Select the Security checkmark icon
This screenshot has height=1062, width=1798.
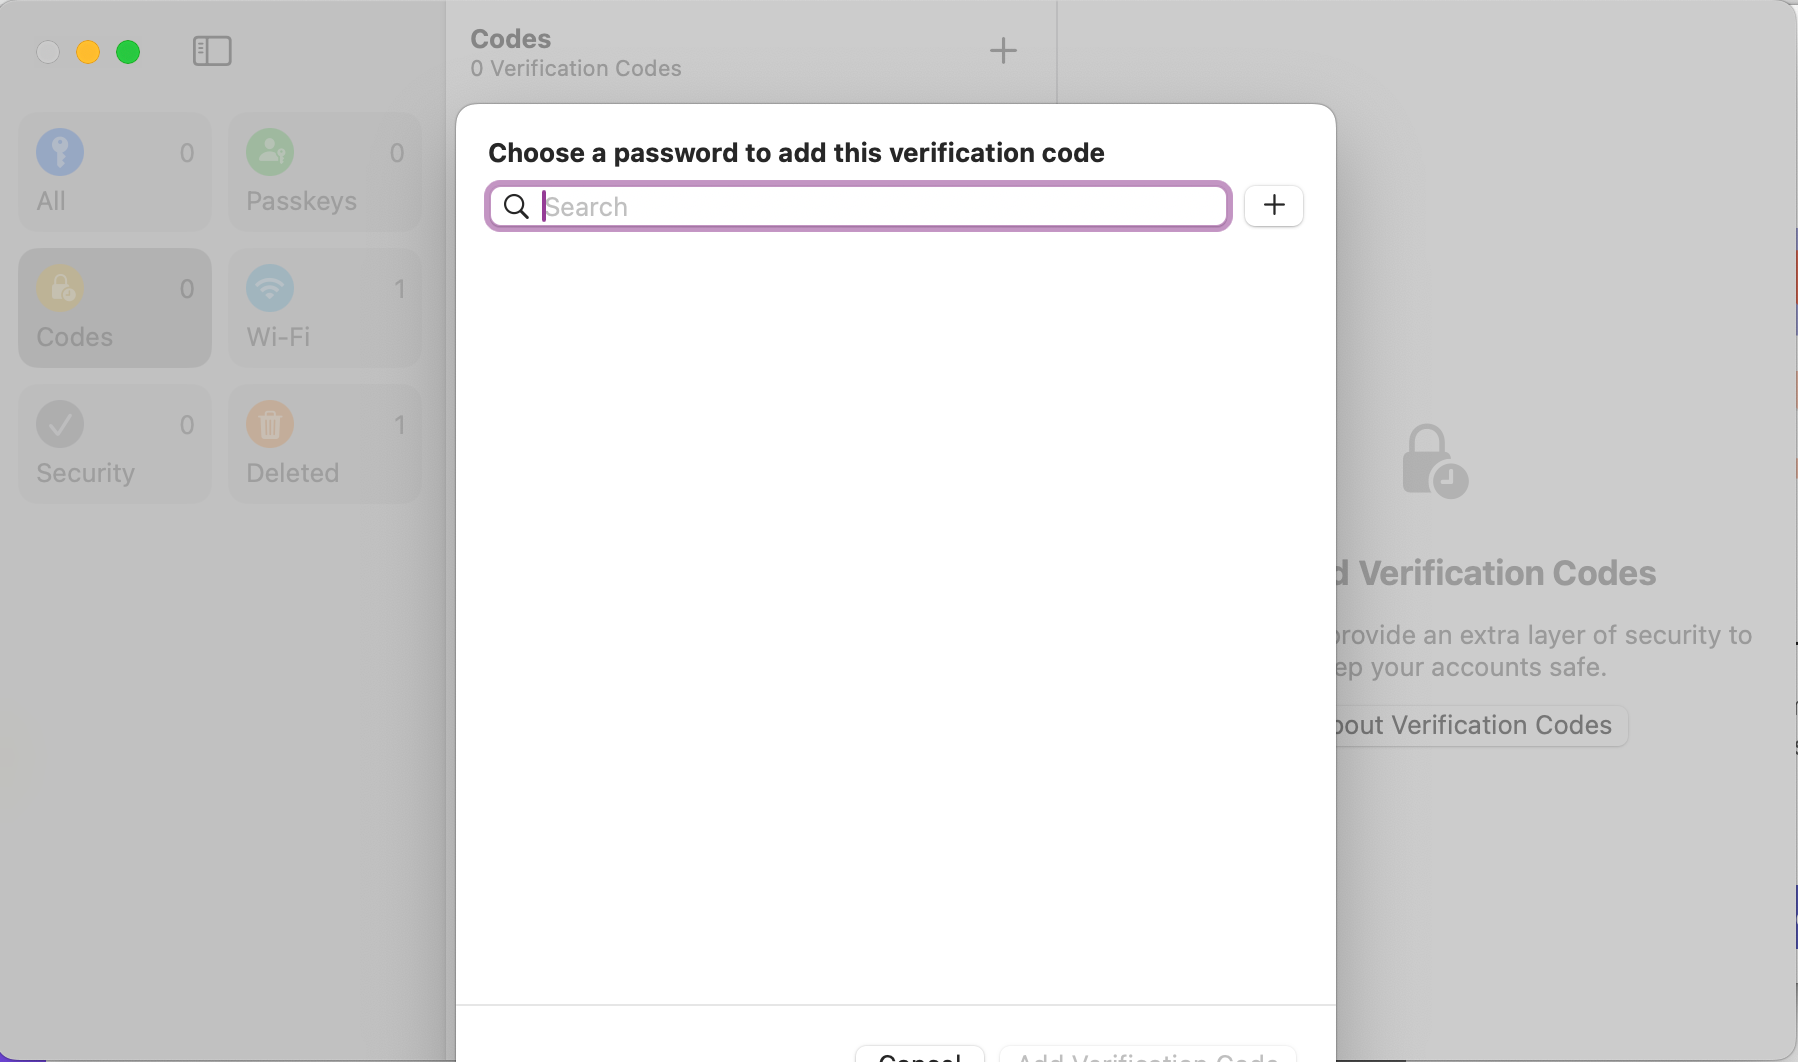(60, 424)
